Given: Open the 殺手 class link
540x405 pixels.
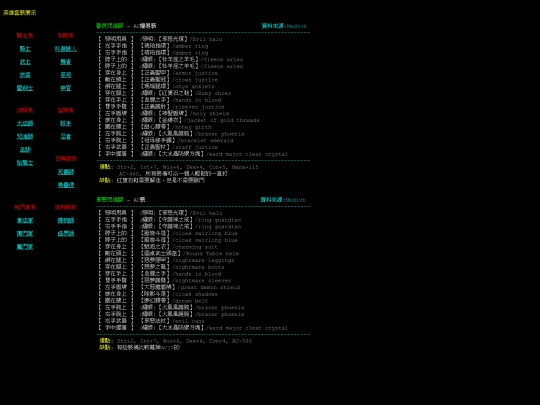Looking at the screenshot, I should point(65,123).
